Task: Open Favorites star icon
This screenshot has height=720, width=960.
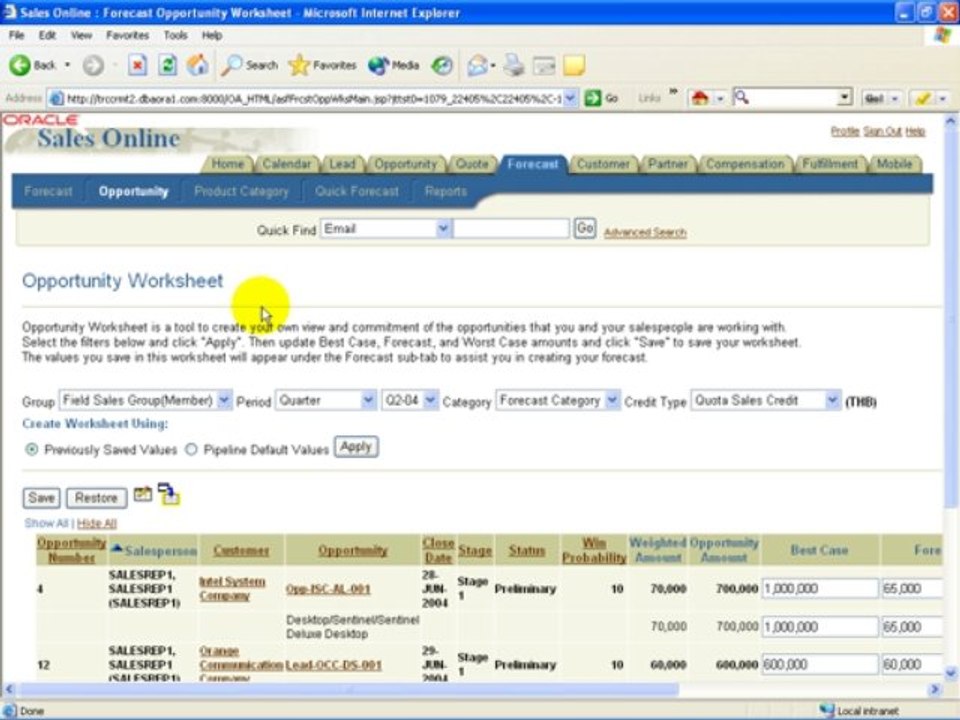Action: (x=299, y=65)
